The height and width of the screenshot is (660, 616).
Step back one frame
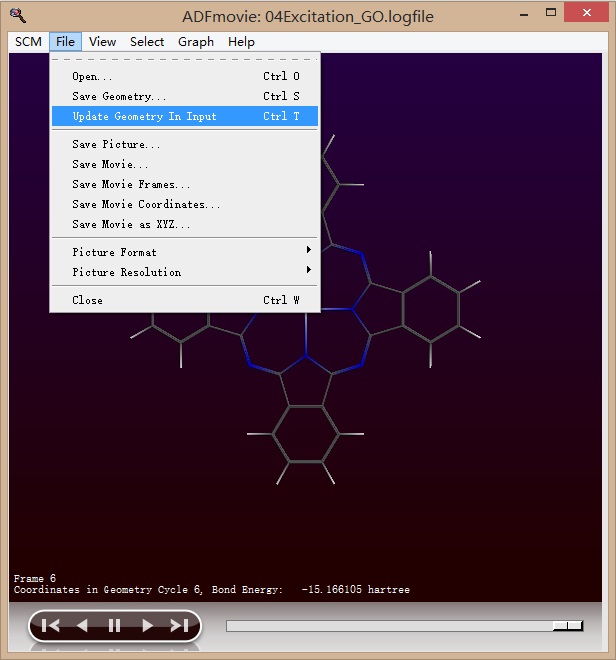pyautogui.click(x=83, y=625)
